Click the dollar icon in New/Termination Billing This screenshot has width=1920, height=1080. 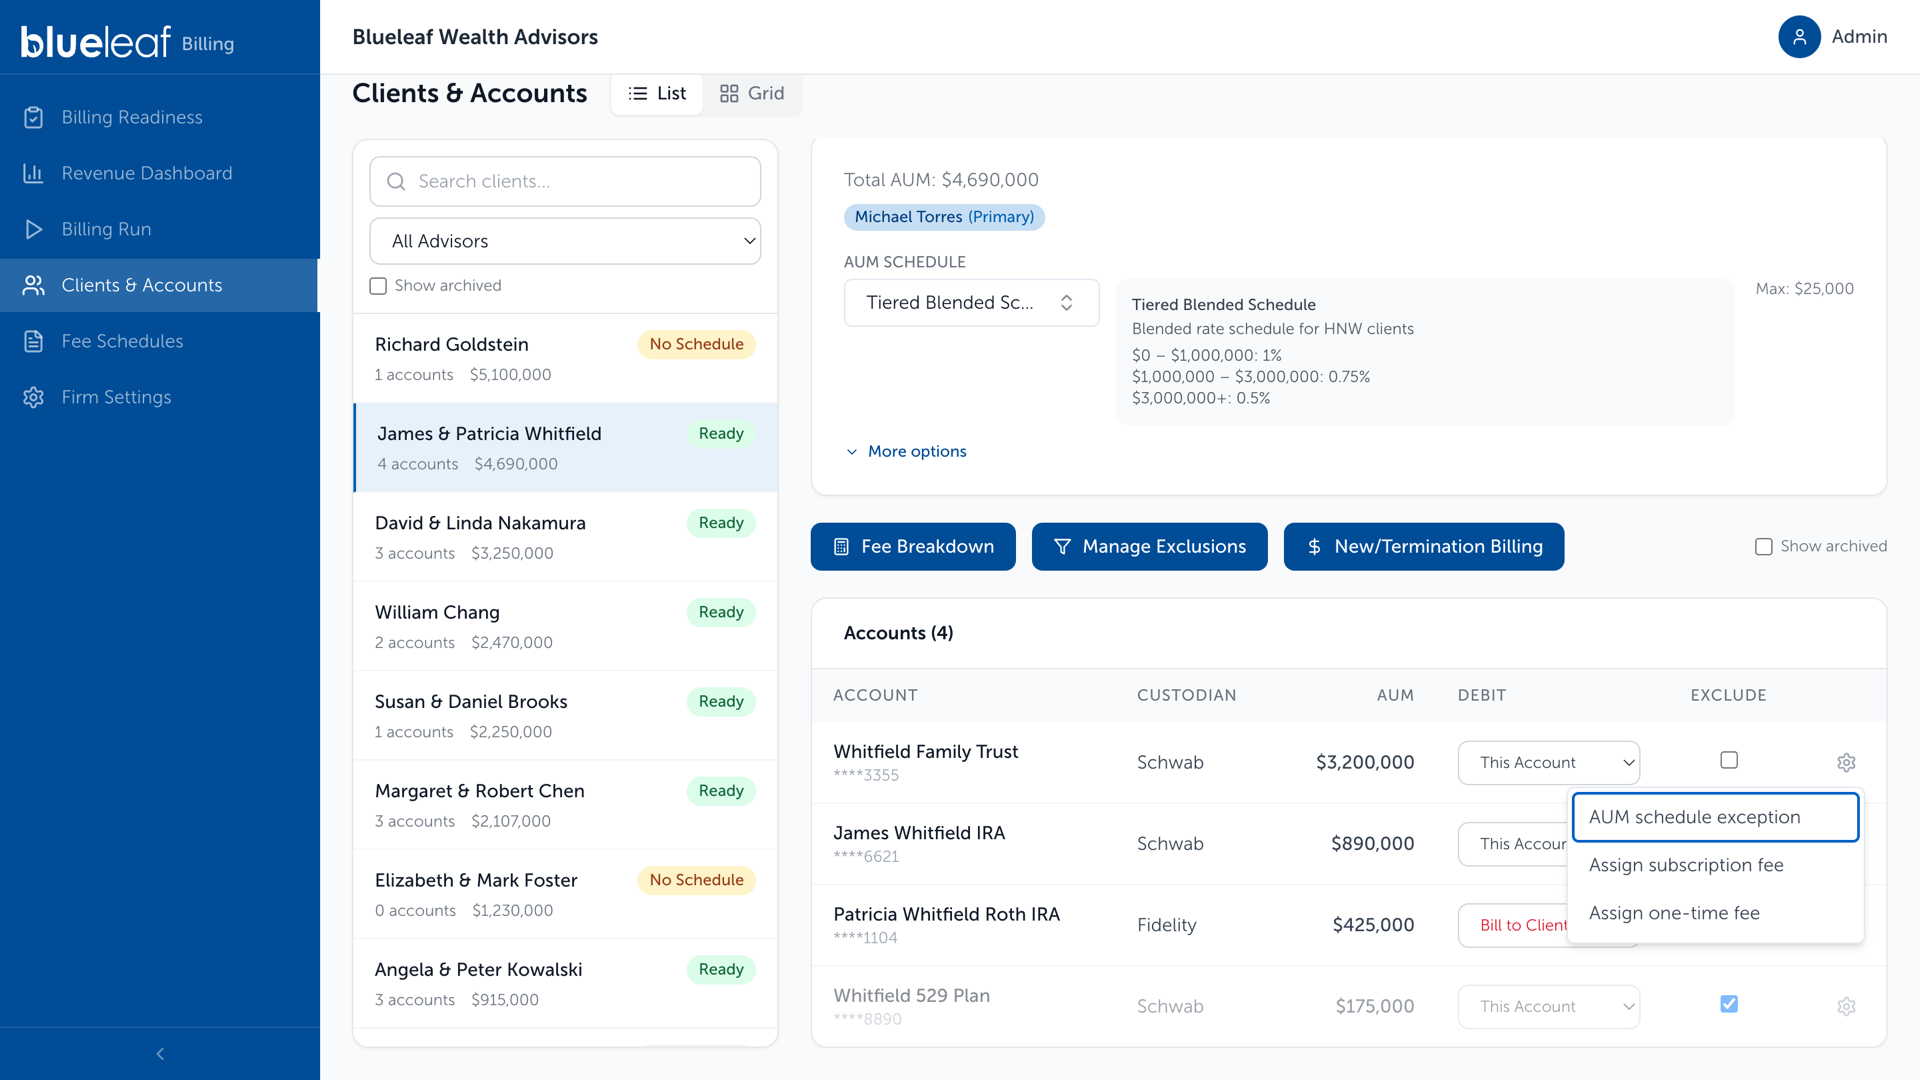point(1314,547)
